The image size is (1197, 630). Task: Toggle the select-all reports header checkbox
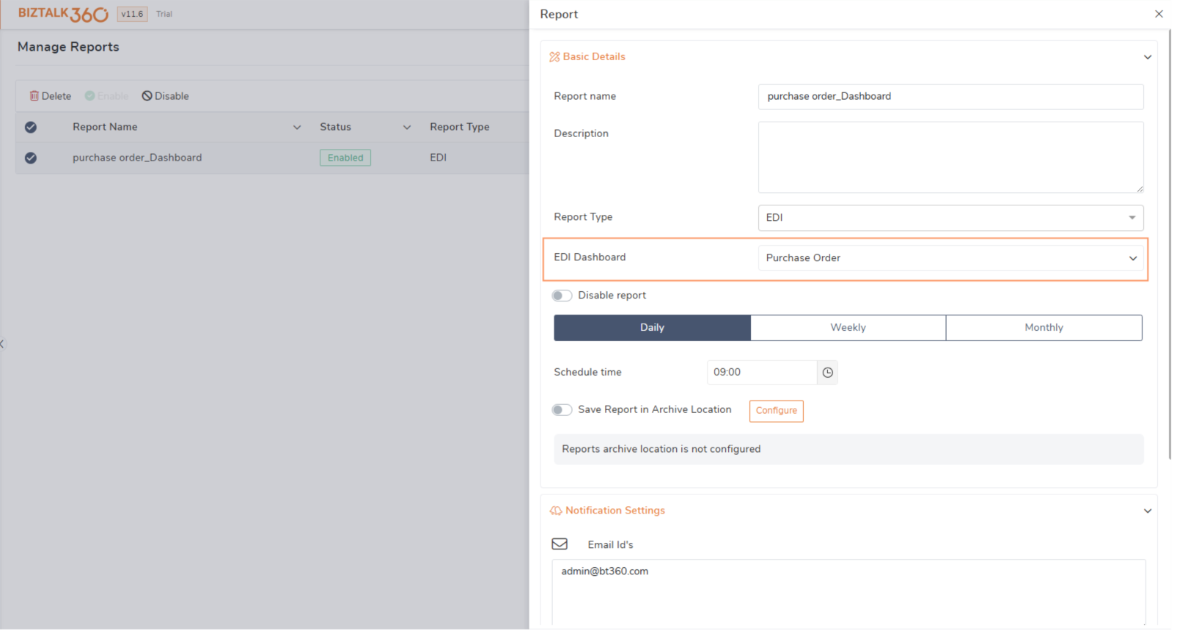pos(31,127)
